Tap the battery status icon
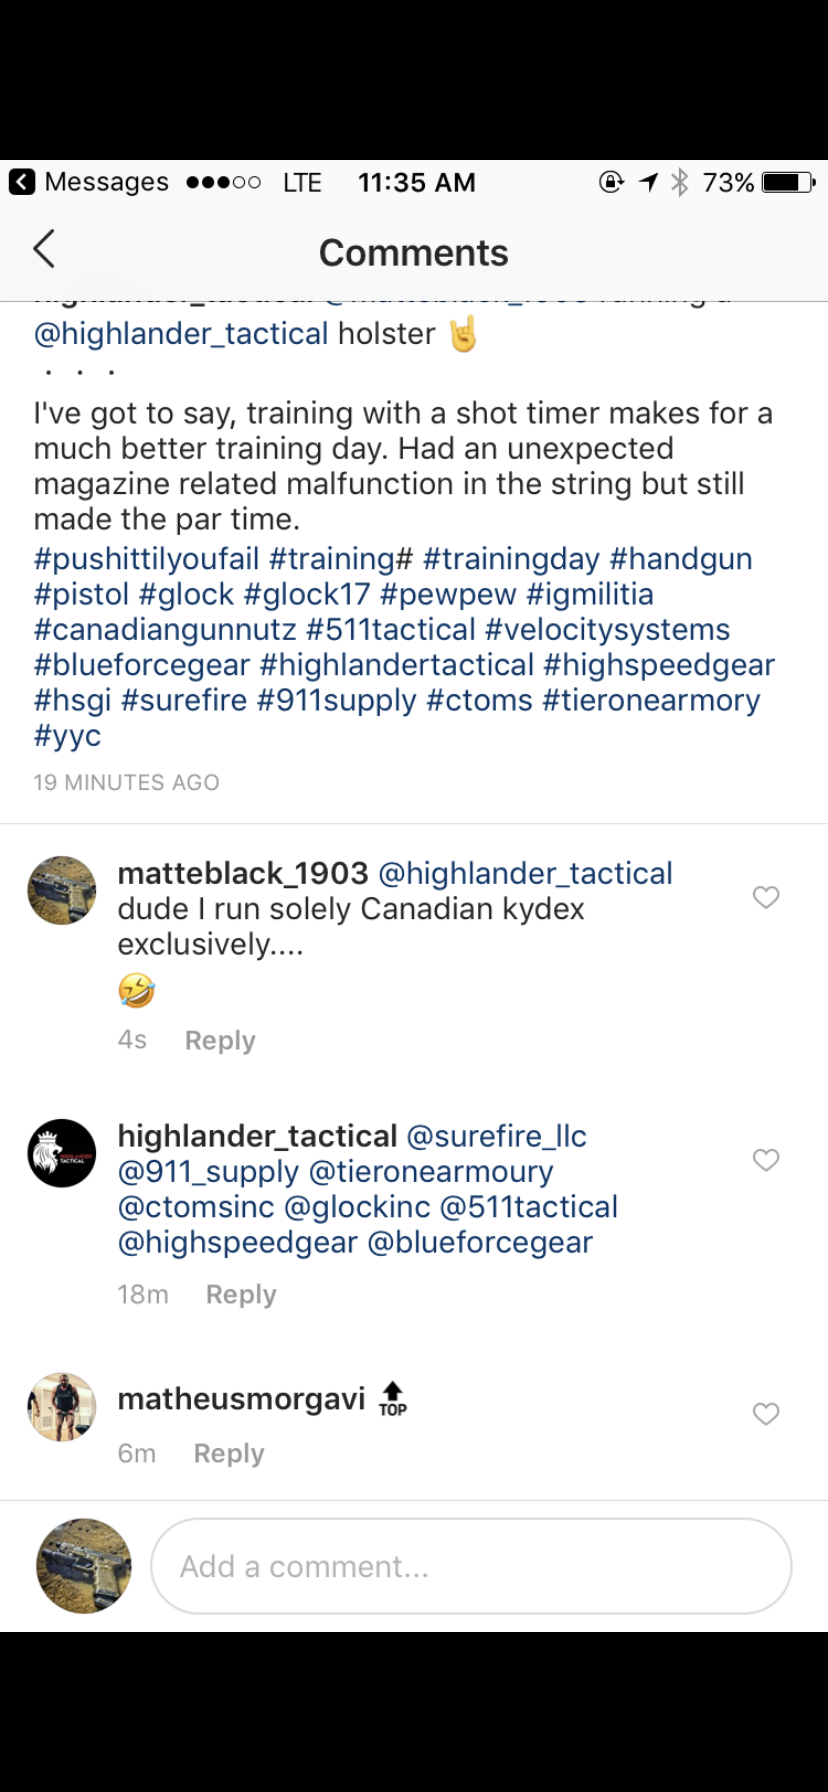This screenshot has height=1792, width=828. pos(788,182)
